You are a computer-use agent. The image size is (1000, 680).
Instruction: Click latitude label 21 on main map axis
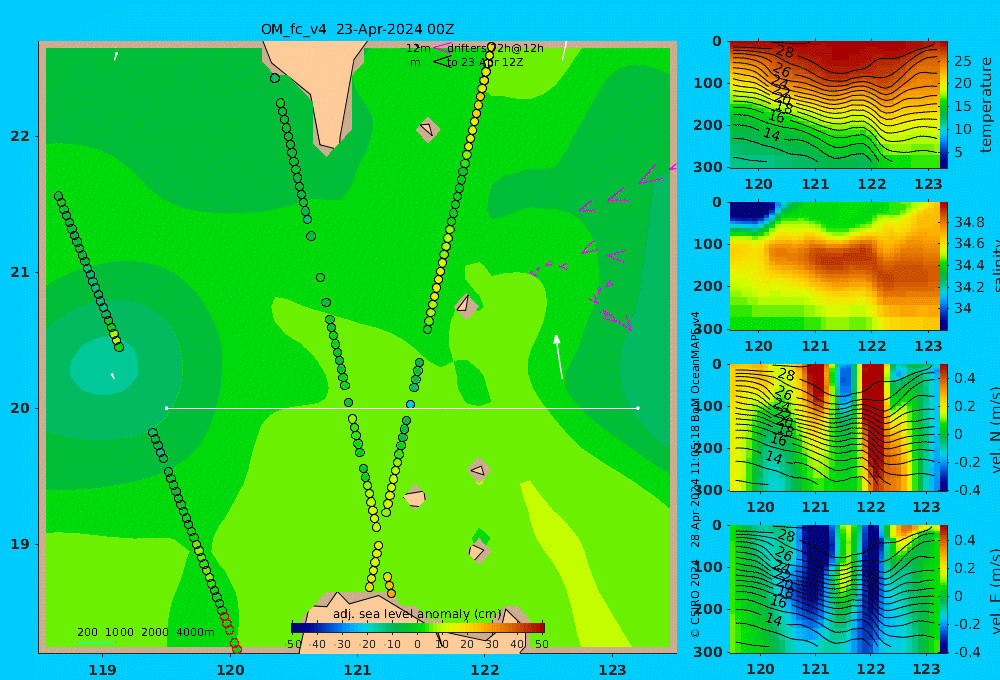click(20, 272)
